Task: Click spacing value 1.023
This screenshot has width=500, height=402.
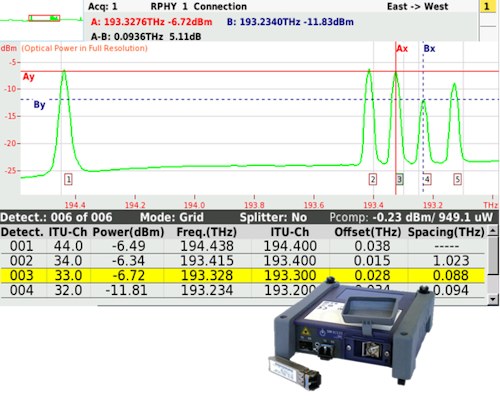Action: 451,261
